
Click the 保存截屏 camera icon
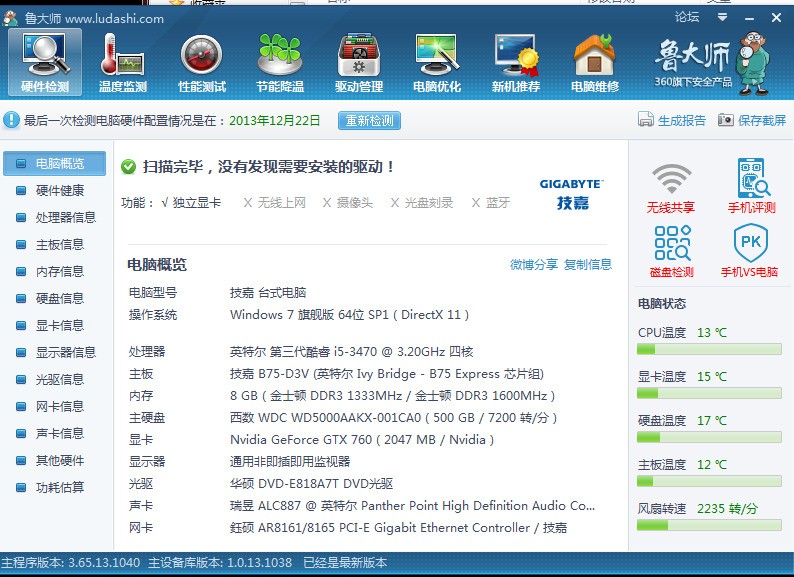[x=726, y=120]
